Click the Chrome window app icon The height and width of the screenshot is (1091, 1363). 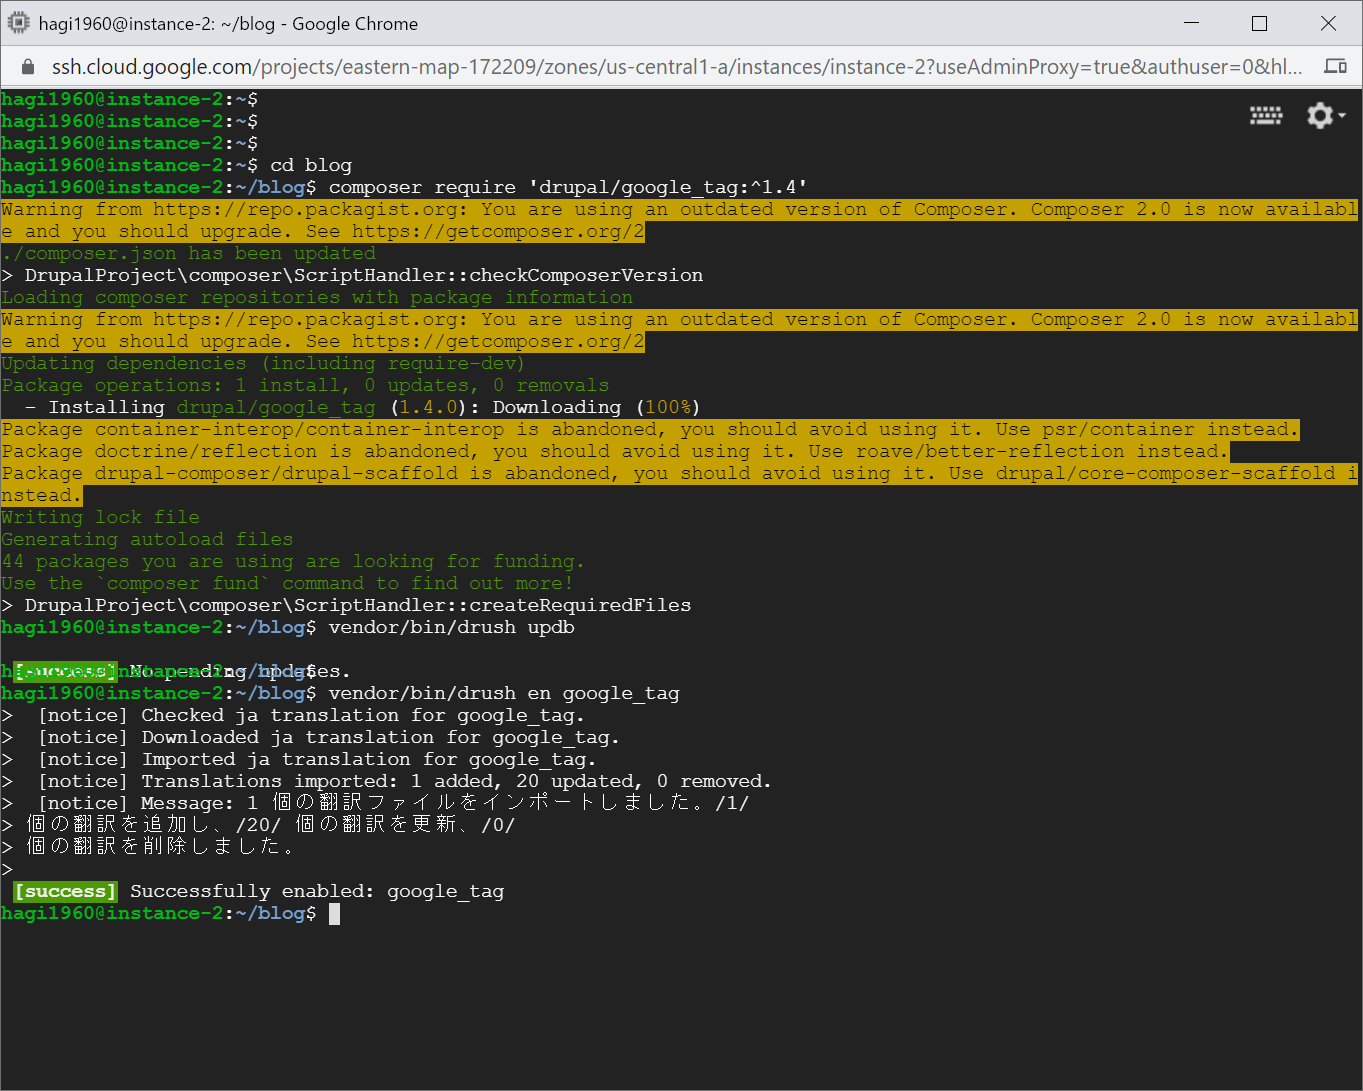tap(18, 23)
